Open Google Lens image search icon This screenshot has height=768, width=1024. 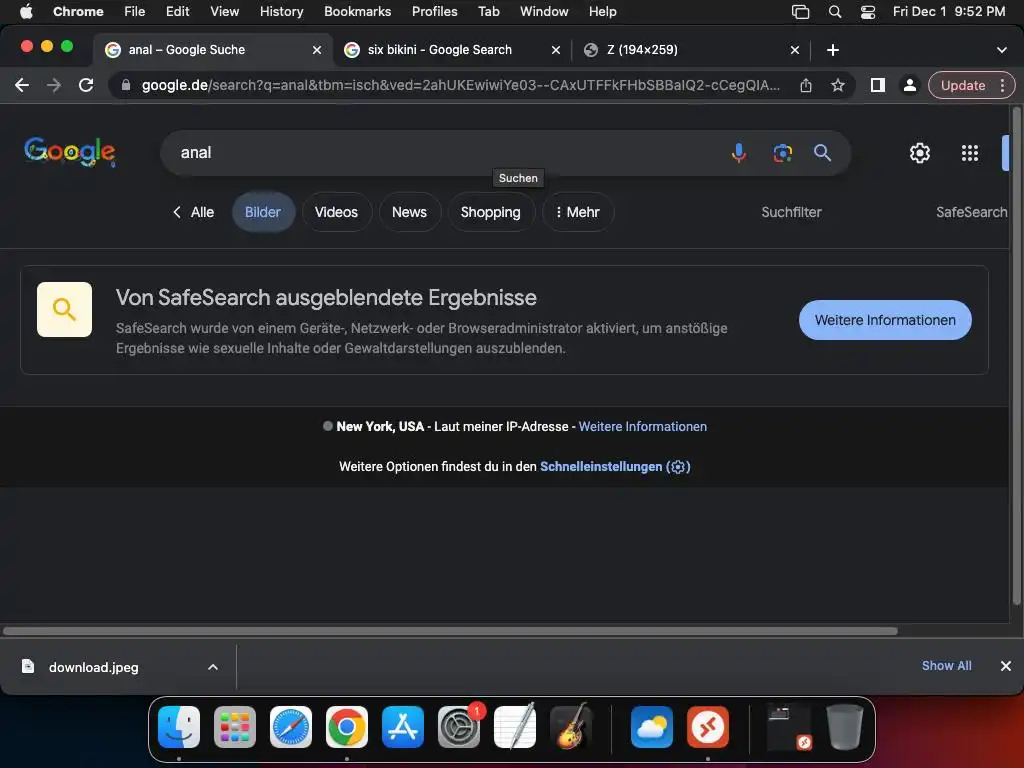(782, 153)
